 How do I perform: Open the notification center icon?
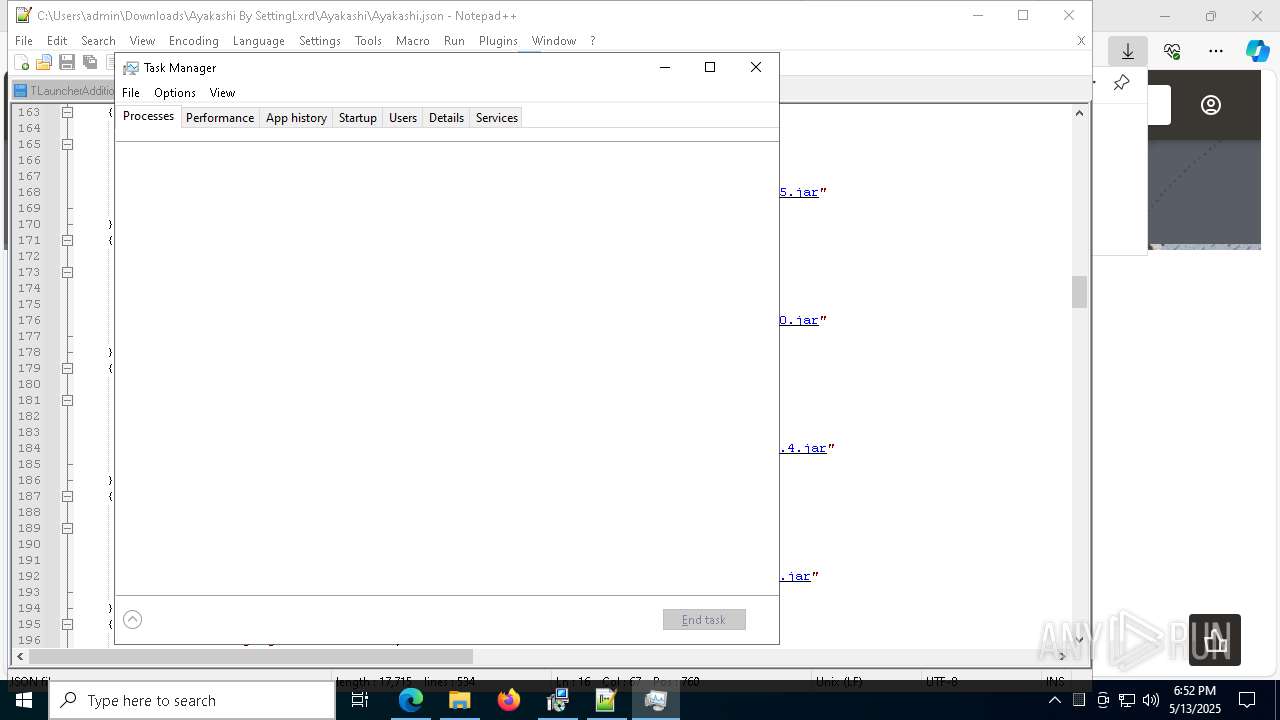tap(1247, 700)
